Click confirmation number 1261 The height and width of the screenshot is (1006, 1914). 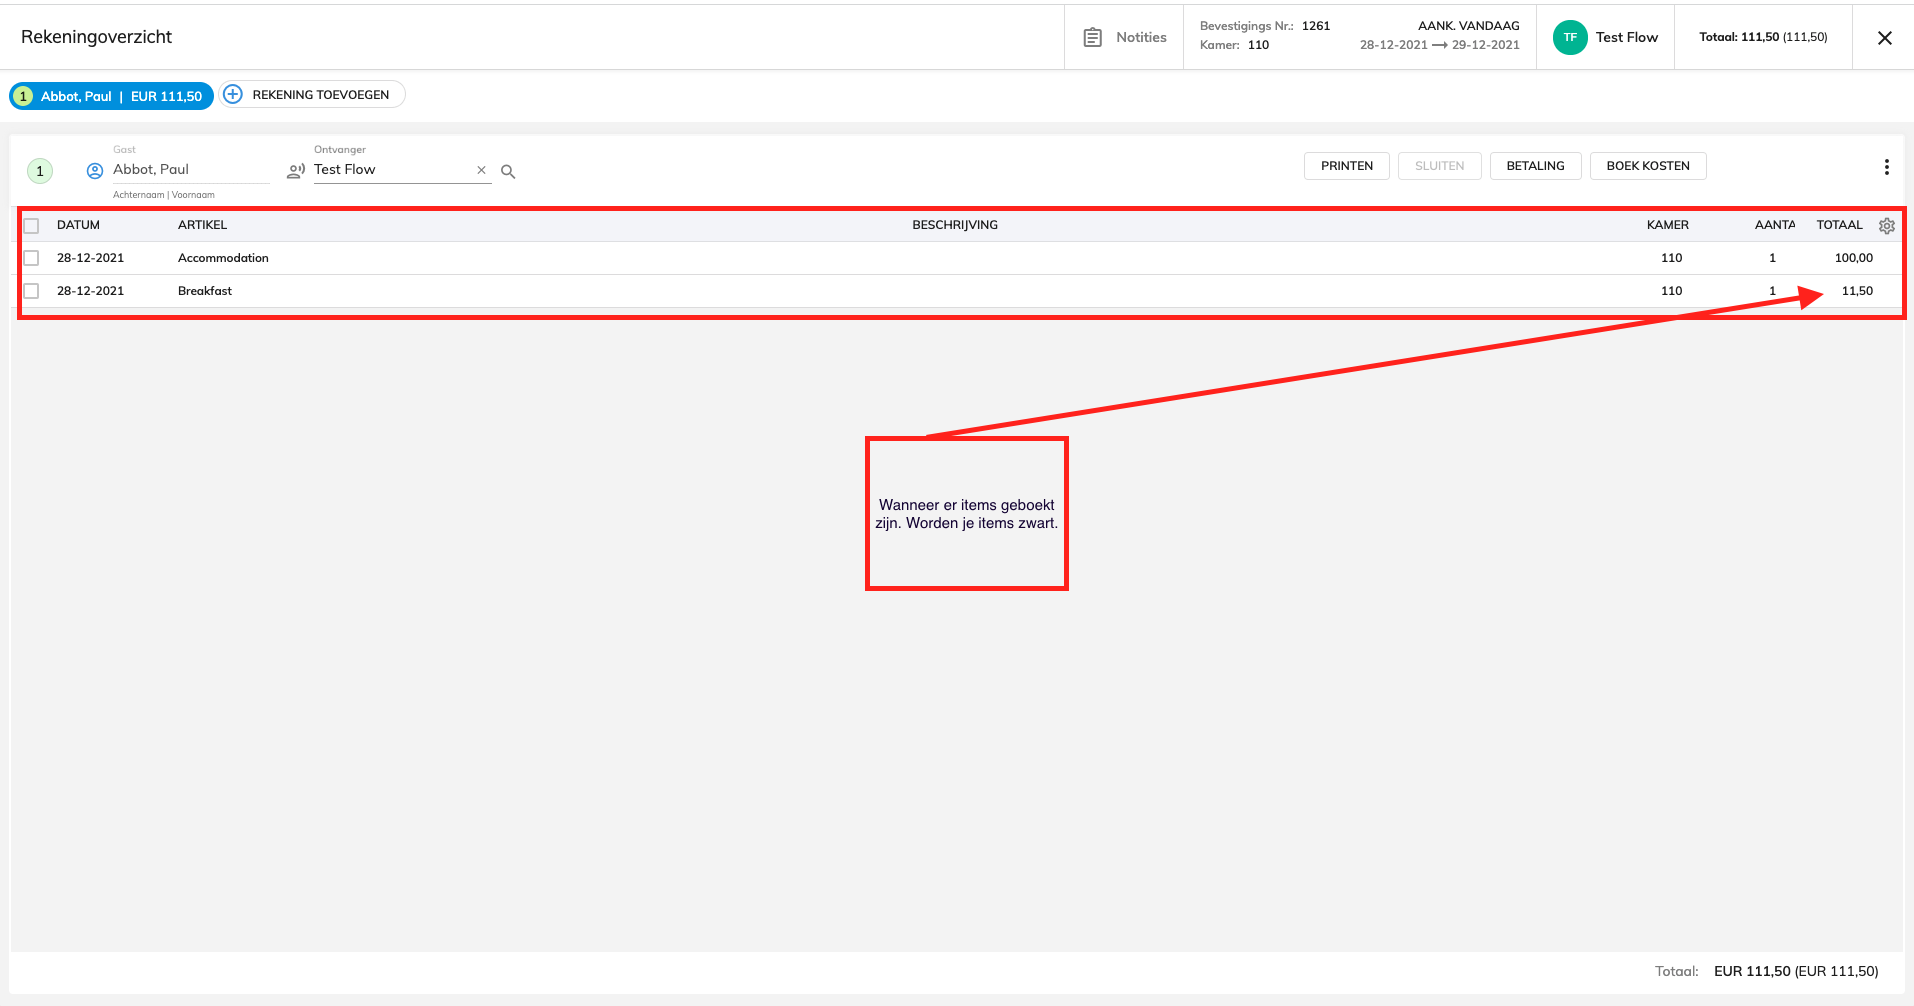pos(1316,26)
